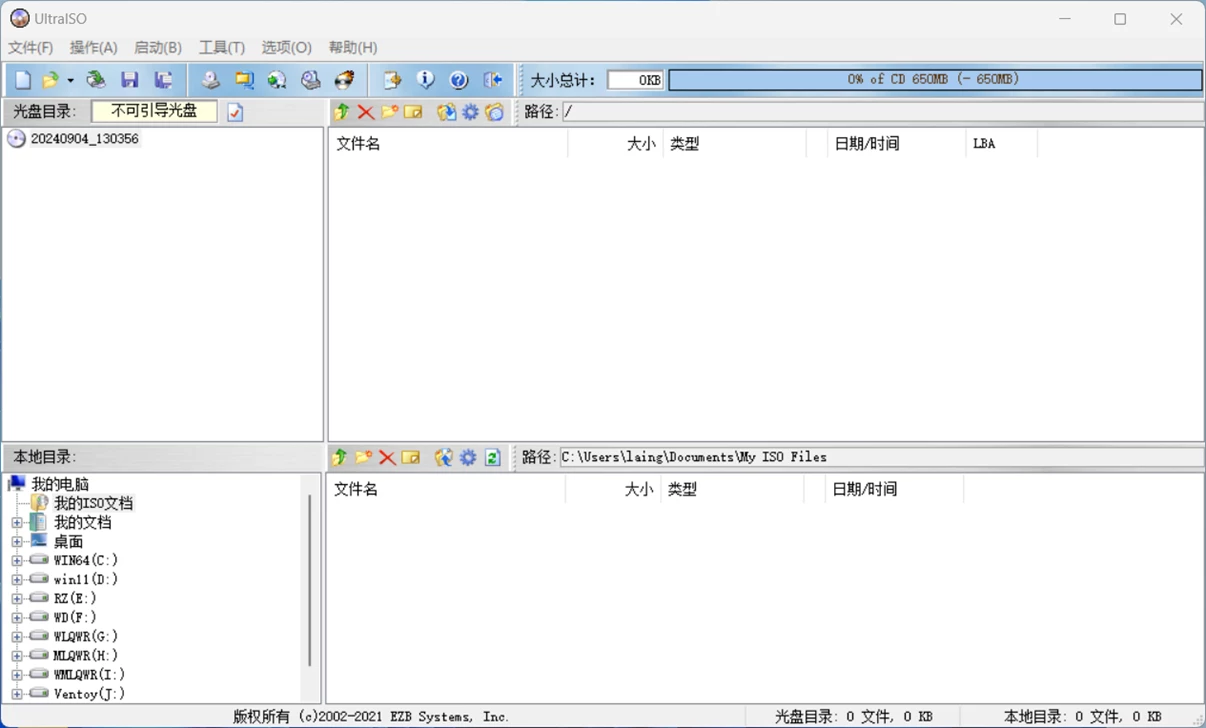Expand the 桌面 tree node
1206x728 pixels.
tap(17, 542)
